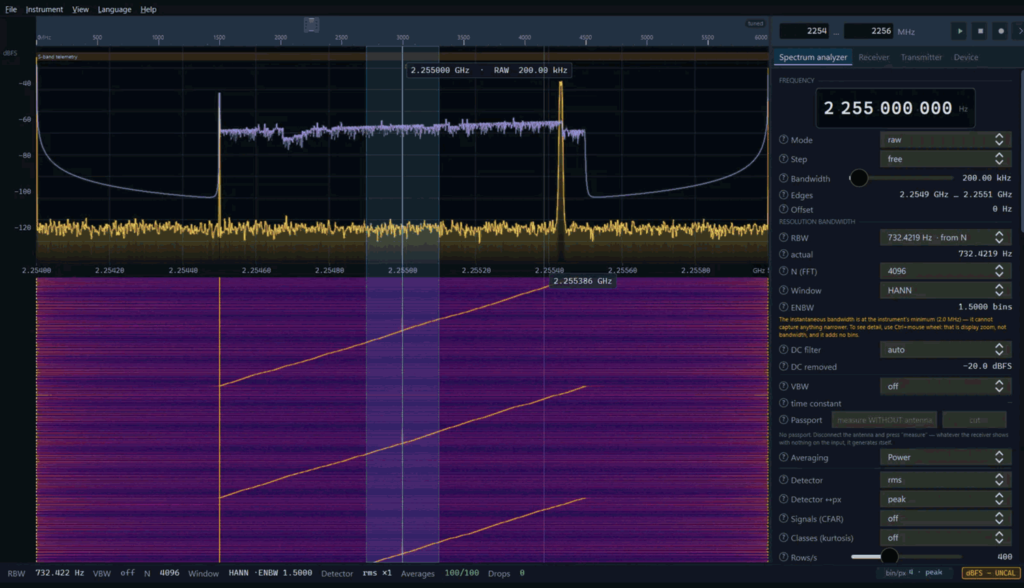Stop acquisition with the stop button
This screenshot has height=588, width=1024.
(x=980, y=31)
